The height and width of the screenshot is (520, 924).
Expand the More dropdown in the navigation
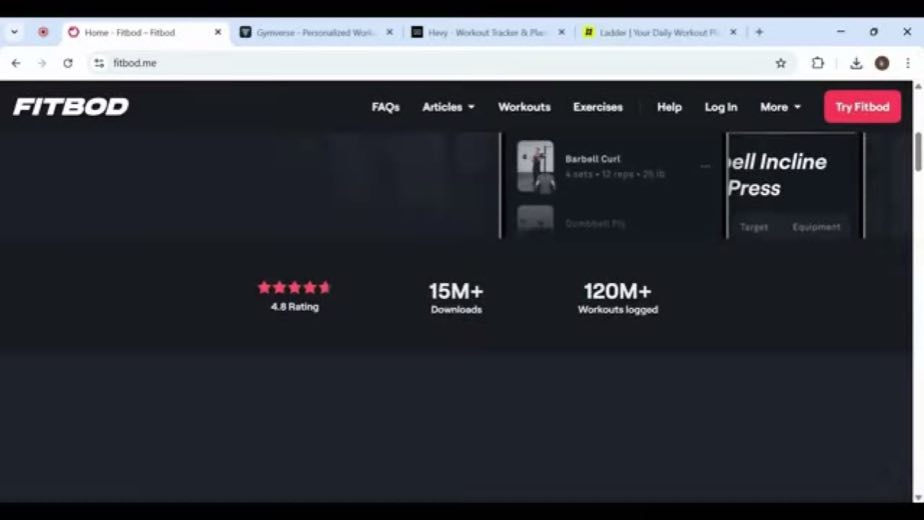pyautogui.click(x=780, y=107)
